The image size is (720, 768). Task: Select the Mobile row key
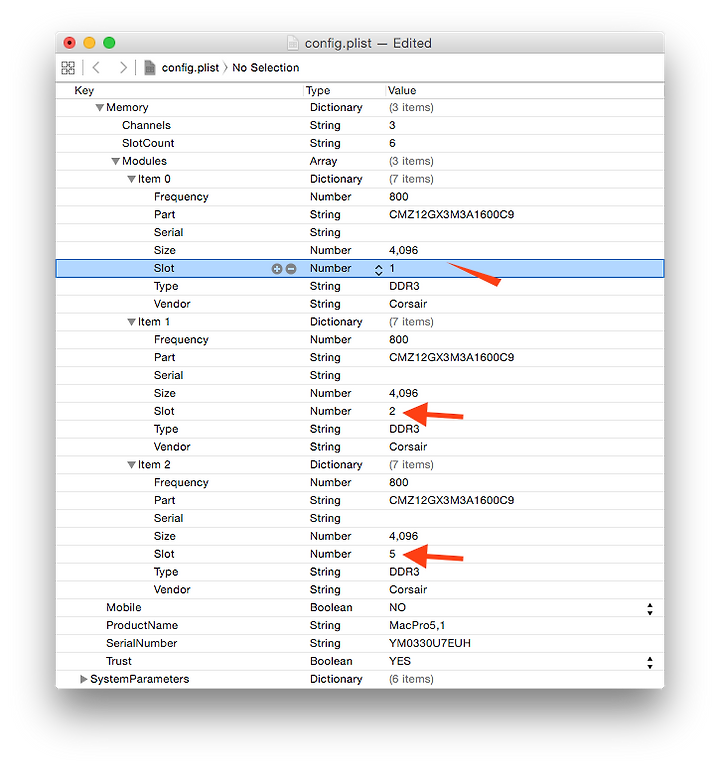click(x=123, y=607)
